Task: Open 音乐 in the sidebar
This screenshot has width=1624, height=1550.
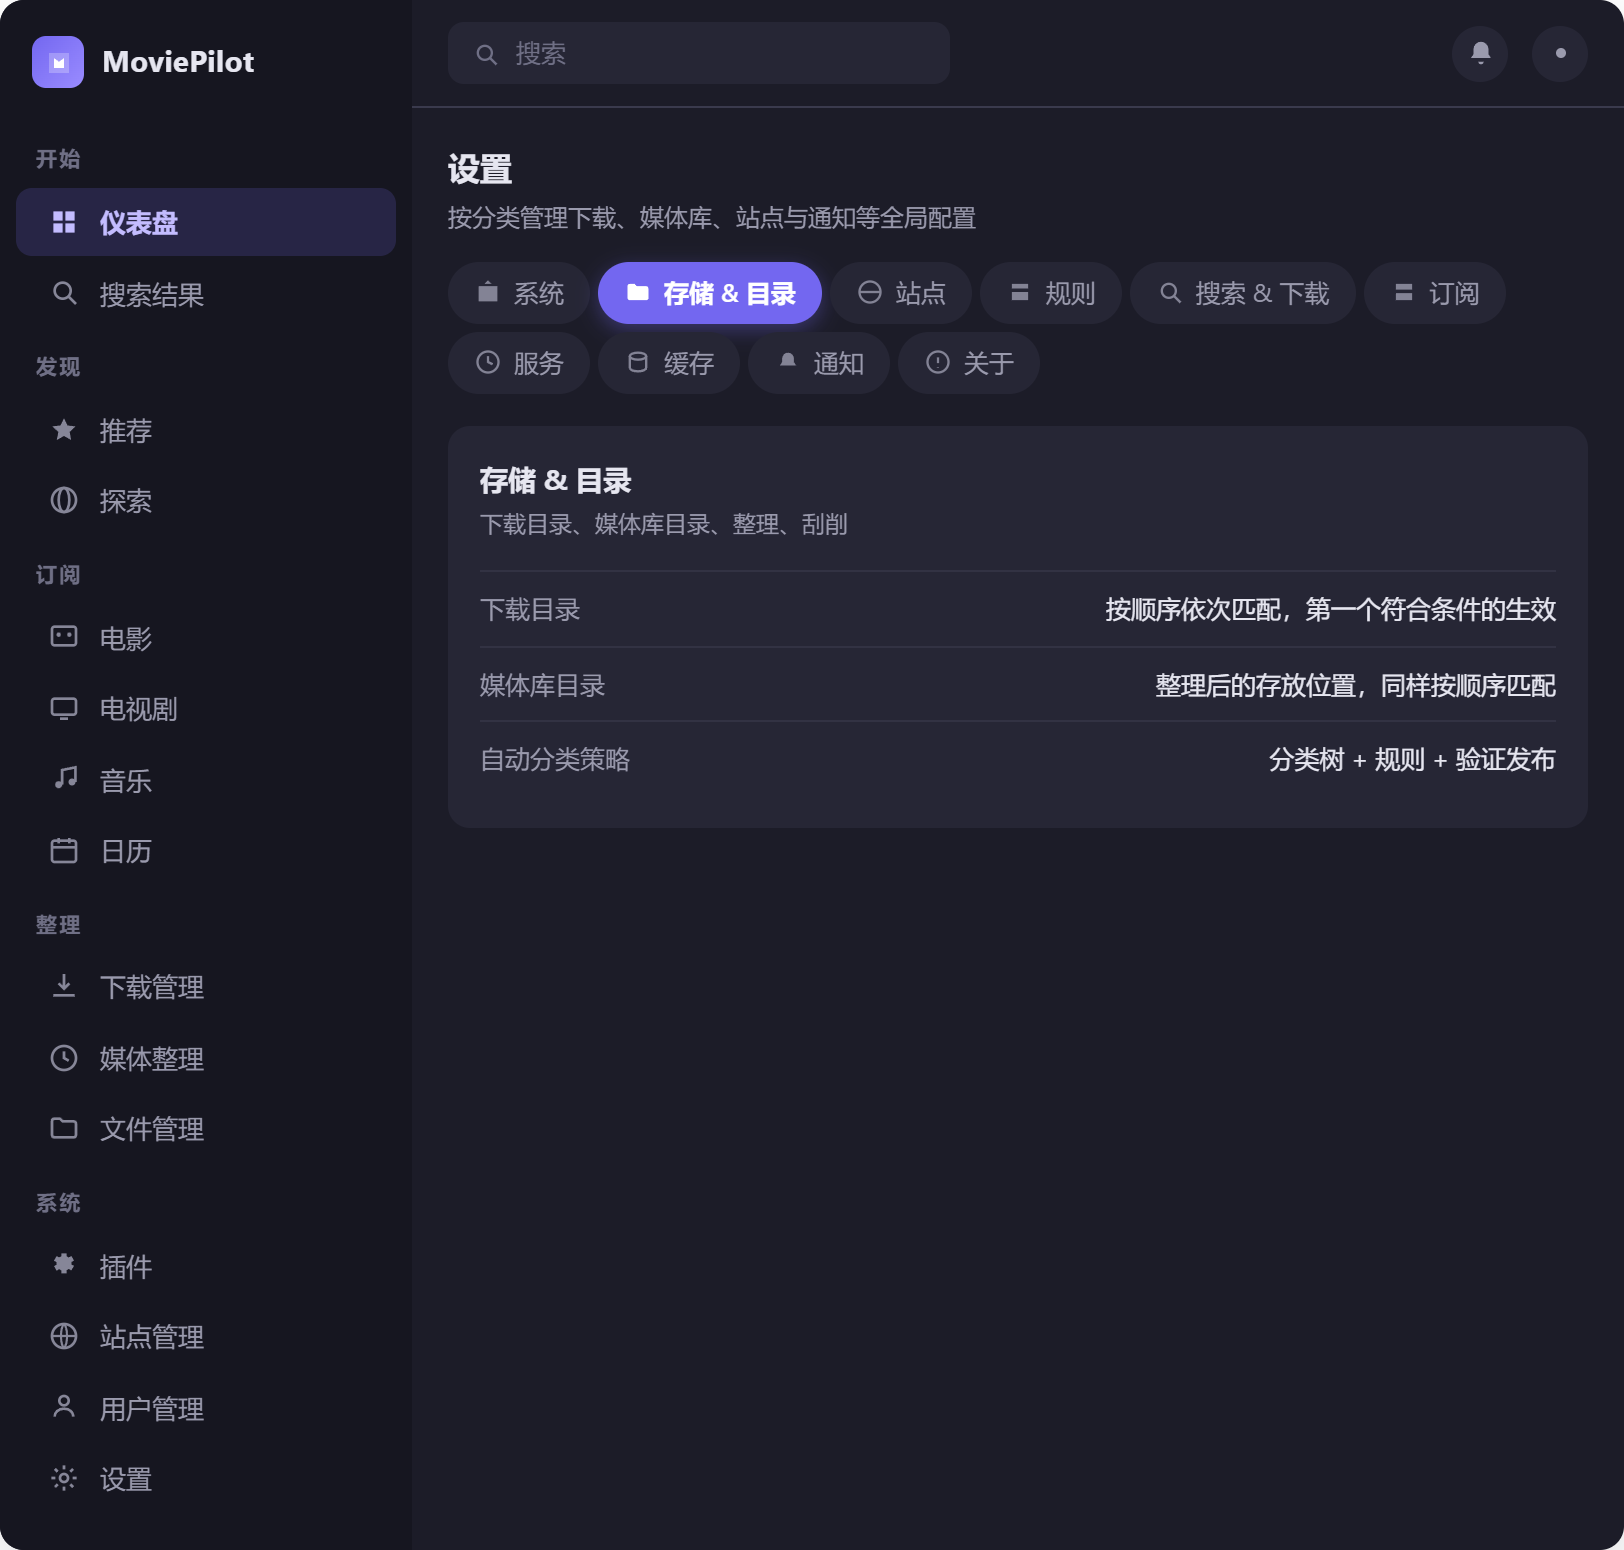Action: point(206,780)
